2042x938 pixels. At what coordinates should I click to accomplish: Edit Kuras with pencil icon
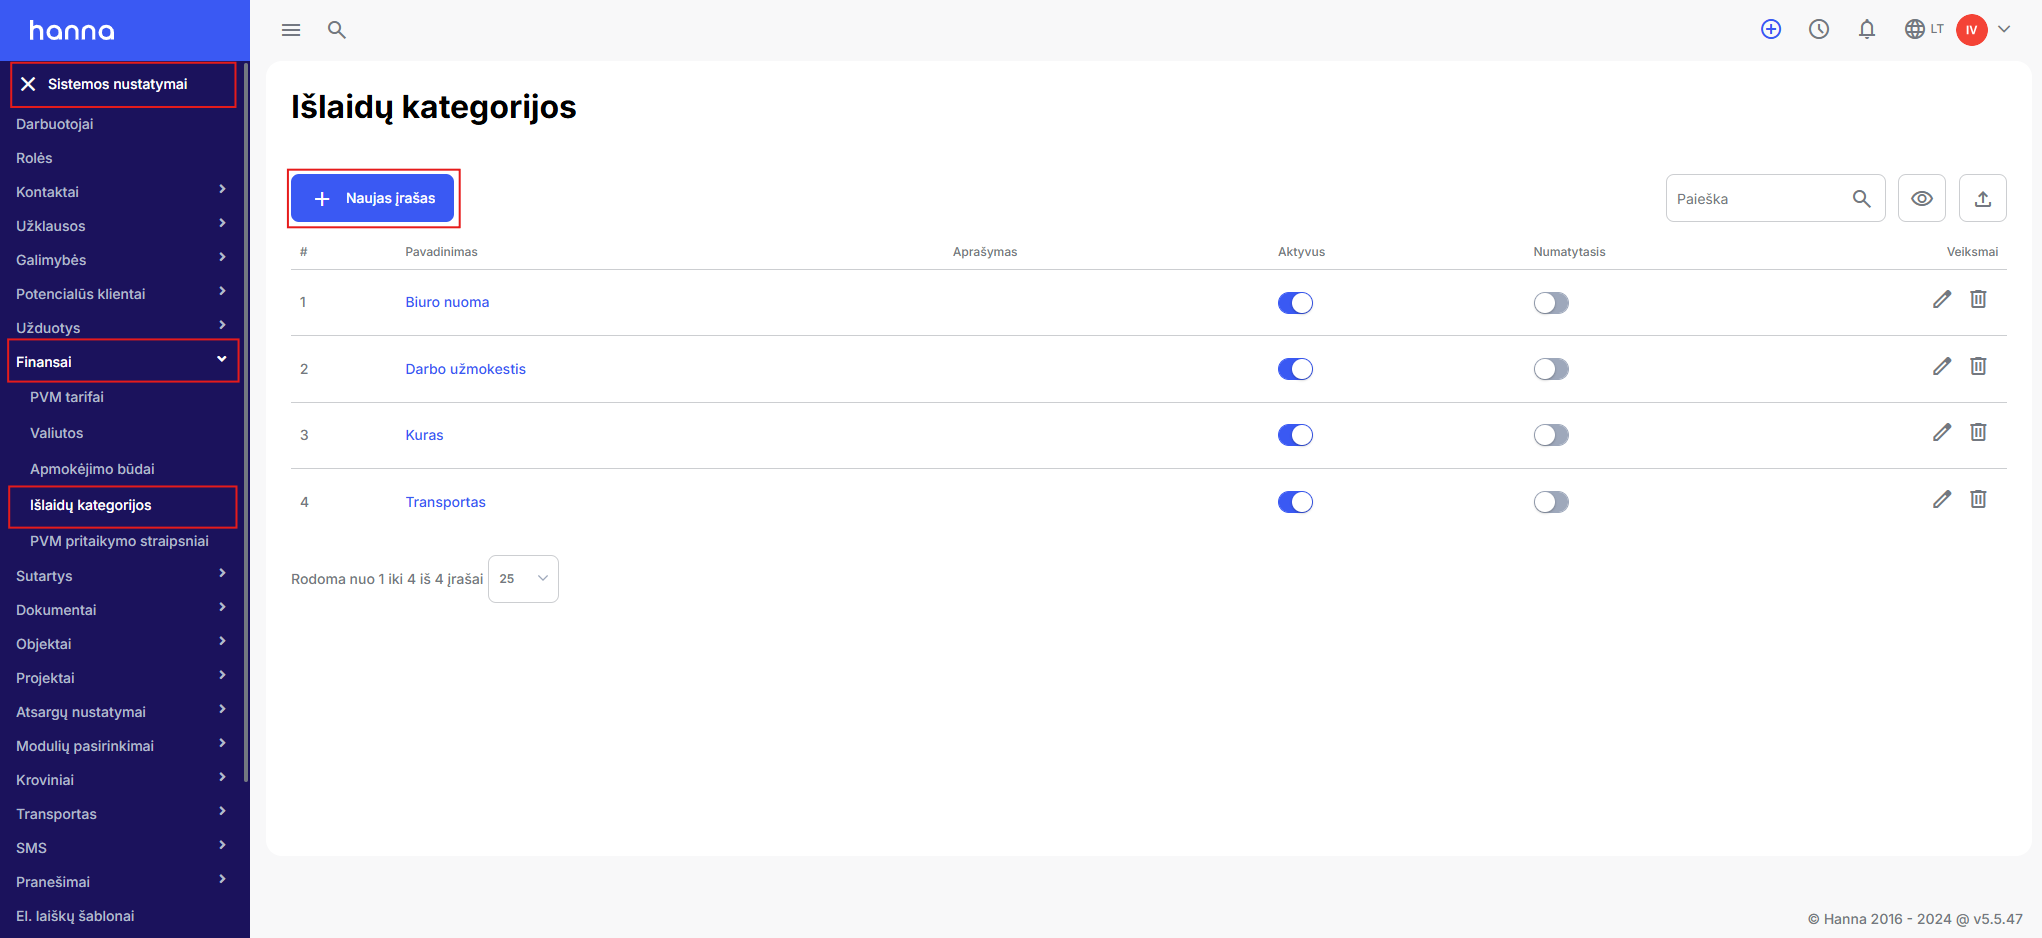pos(1942,432)
